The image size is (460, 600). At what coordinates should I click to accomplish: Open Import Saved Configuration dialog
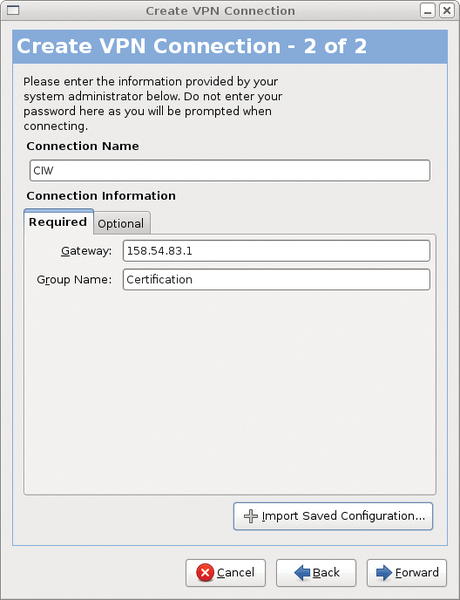pyautogui.click(x=333, y=516)
